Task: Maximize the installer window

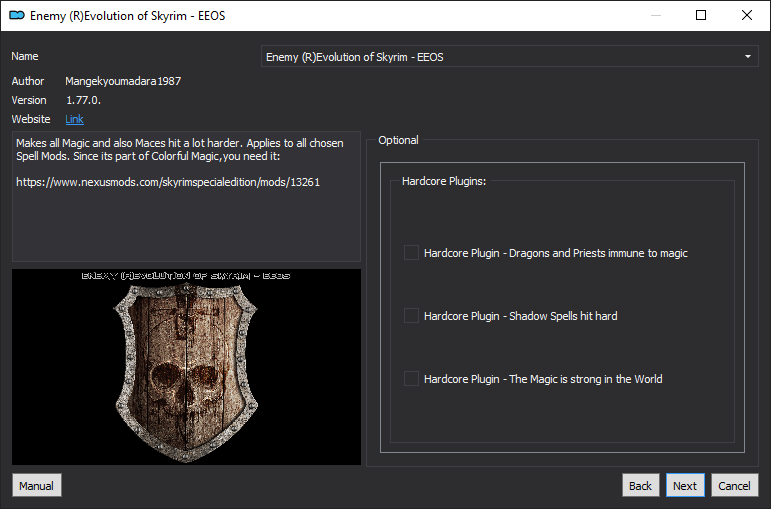Action: point(701,15)
